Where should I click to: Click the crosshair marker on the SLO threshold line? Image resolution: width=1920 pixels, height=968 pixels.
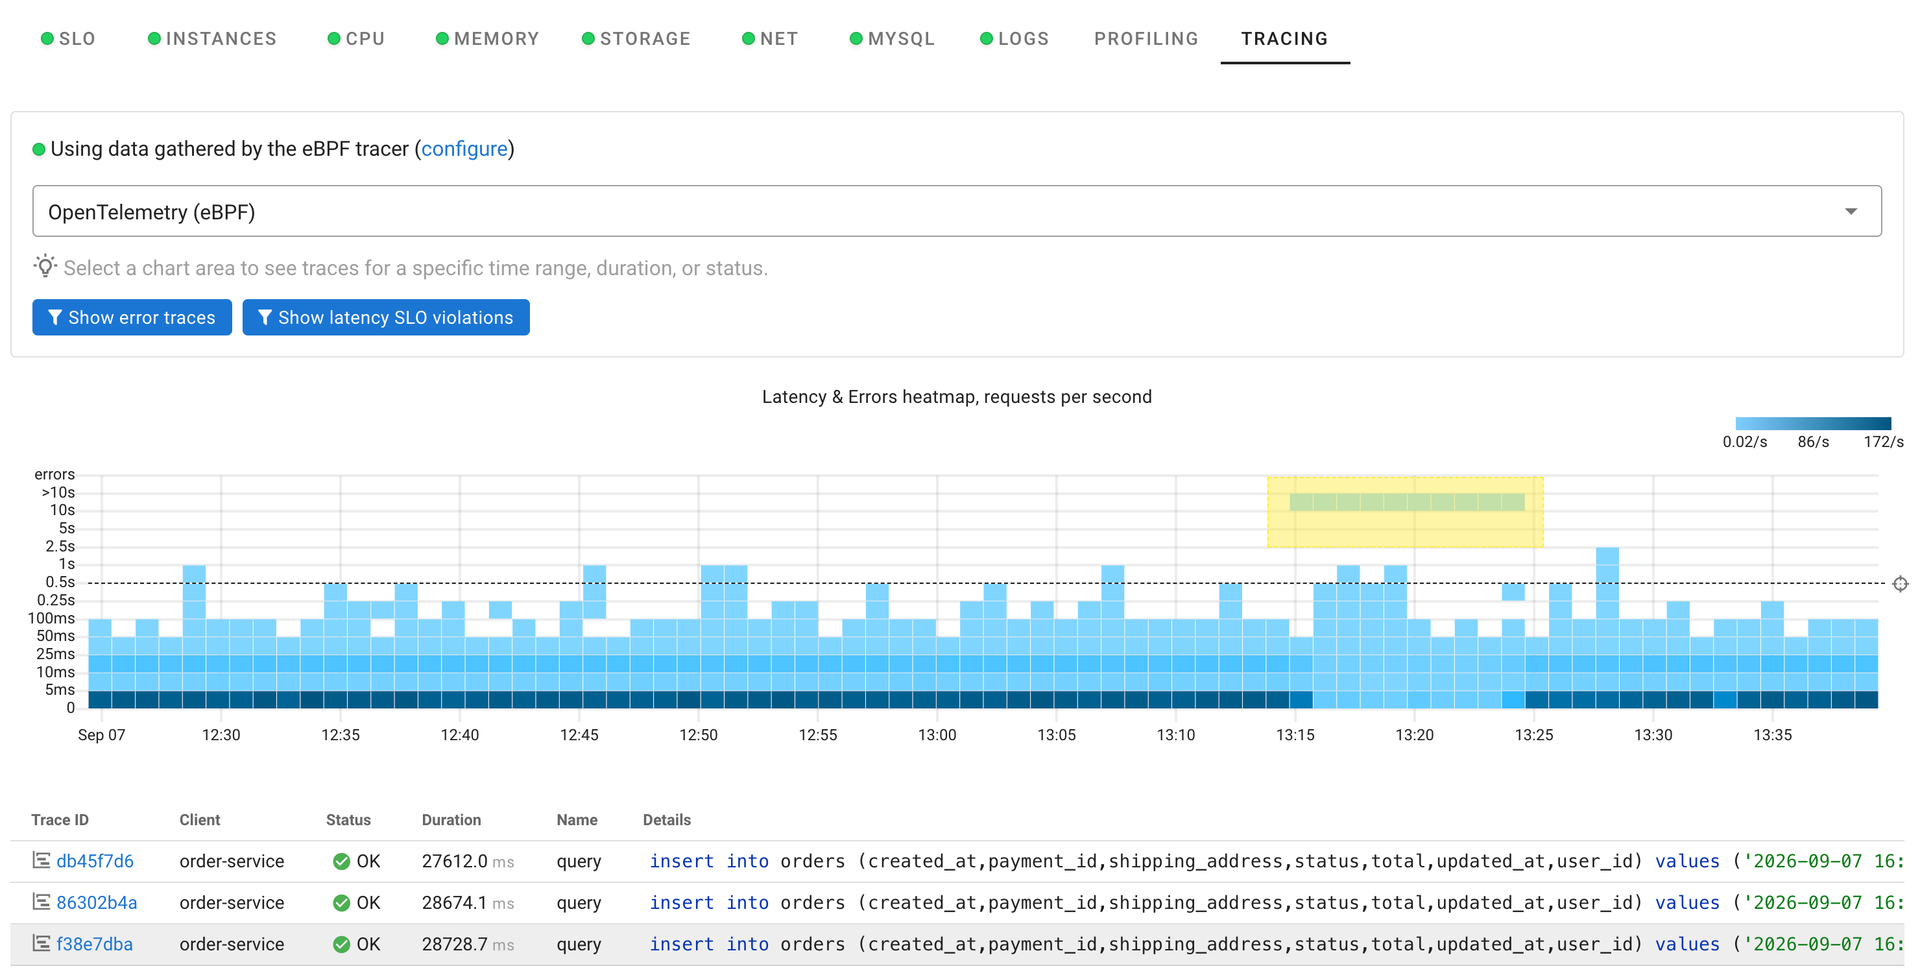(1900, 584)
